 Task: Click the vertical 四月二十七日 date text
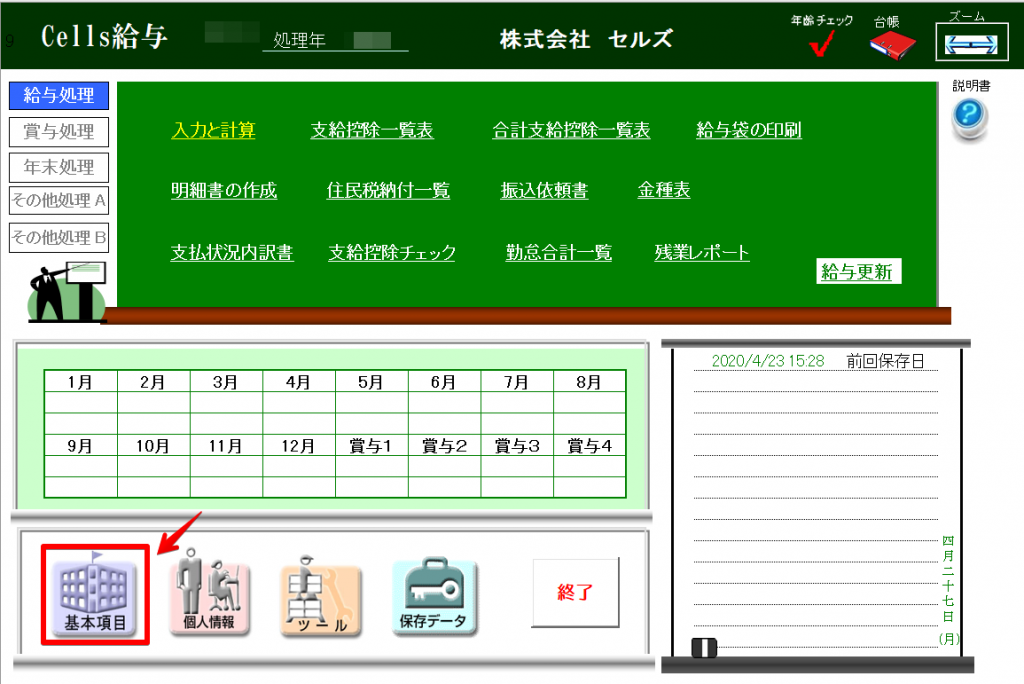point(948,579)
